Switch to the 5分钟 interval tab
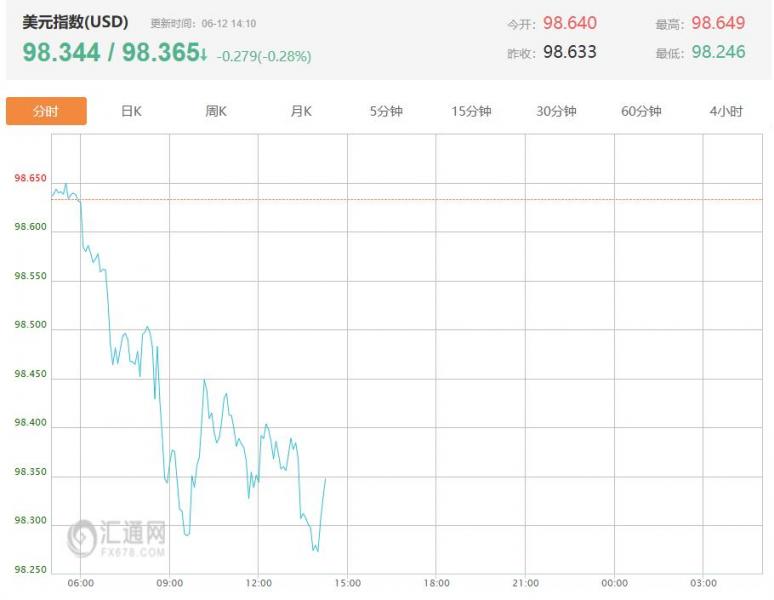The height and width of the screenshot is (600, 774). (x=386, y=111)
